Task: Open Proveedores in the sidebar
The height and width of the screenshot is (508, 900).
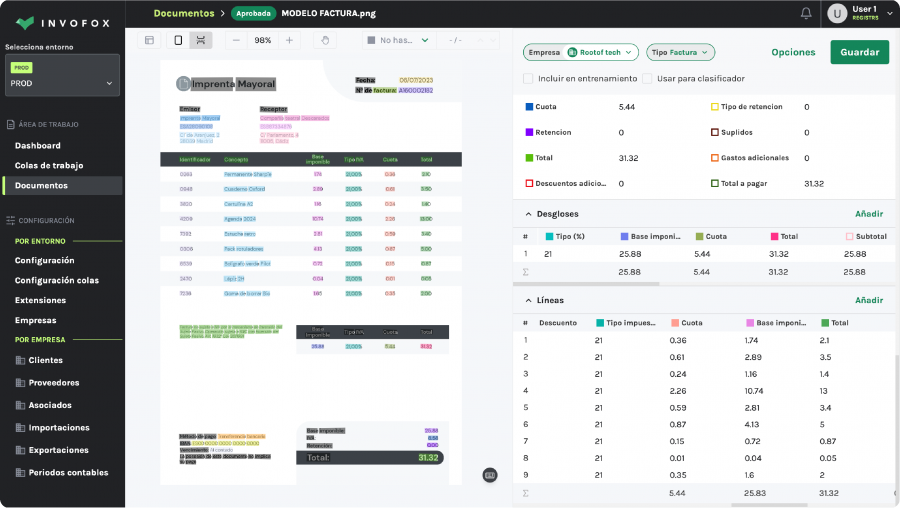Action: (54, 382)
